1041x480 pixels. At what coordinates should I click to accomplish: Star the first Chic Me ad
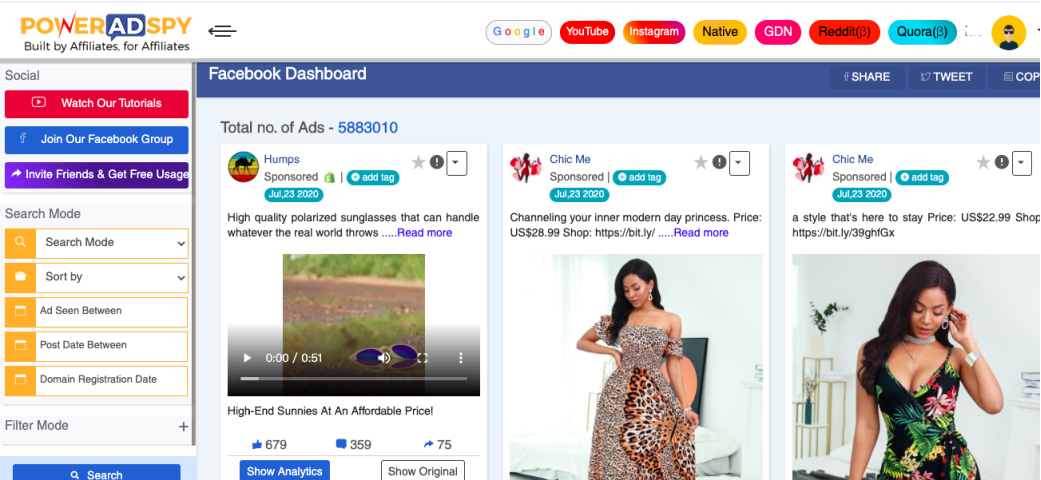pyautogui.click(x=701, y=162)
